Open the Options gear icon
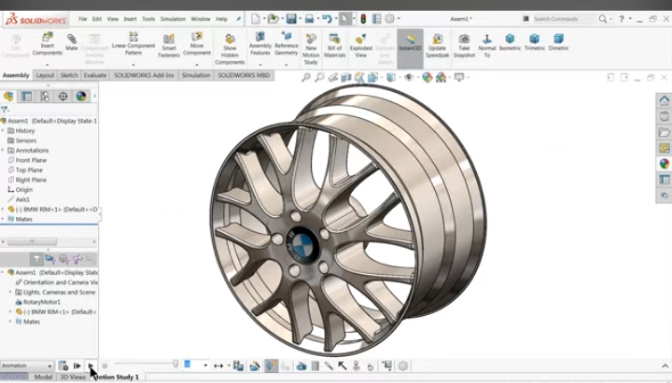This screenshot has height=383, width=672. [x=390, y=18]
